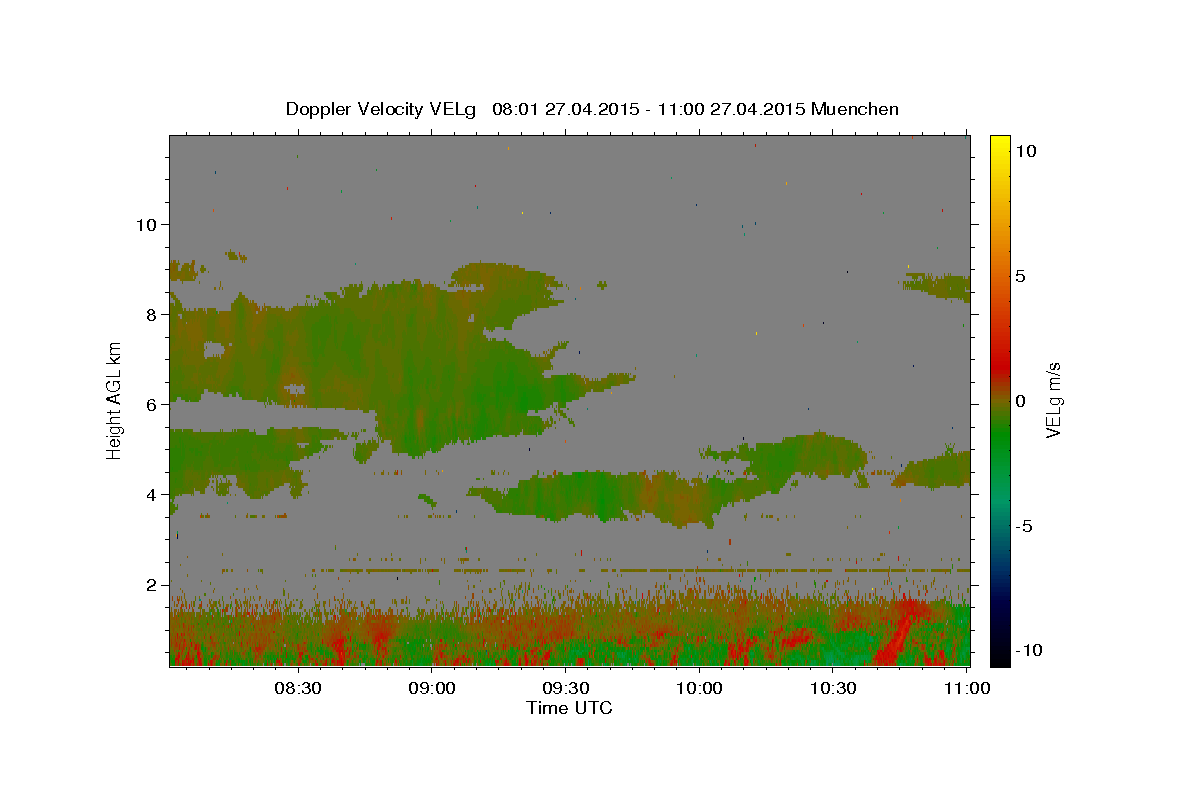Click the black bottom end of the colorbar
The height and width of the screenshot is (800, 1200).
click(x=999, y=652)
